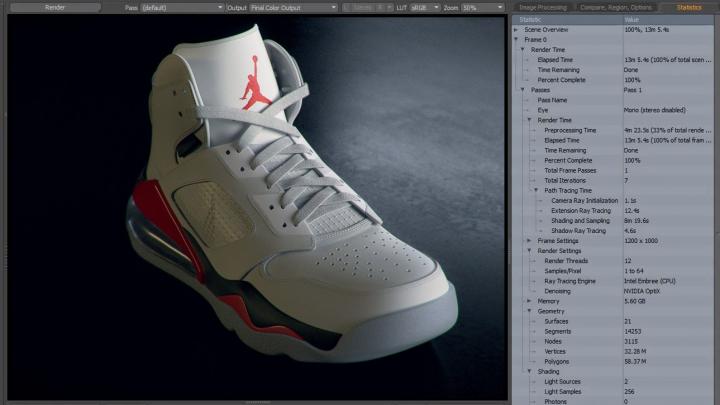The width and height of the screenshot is (720, 405).
Task: Collapse the Shading section
Action: click(530, 371)
